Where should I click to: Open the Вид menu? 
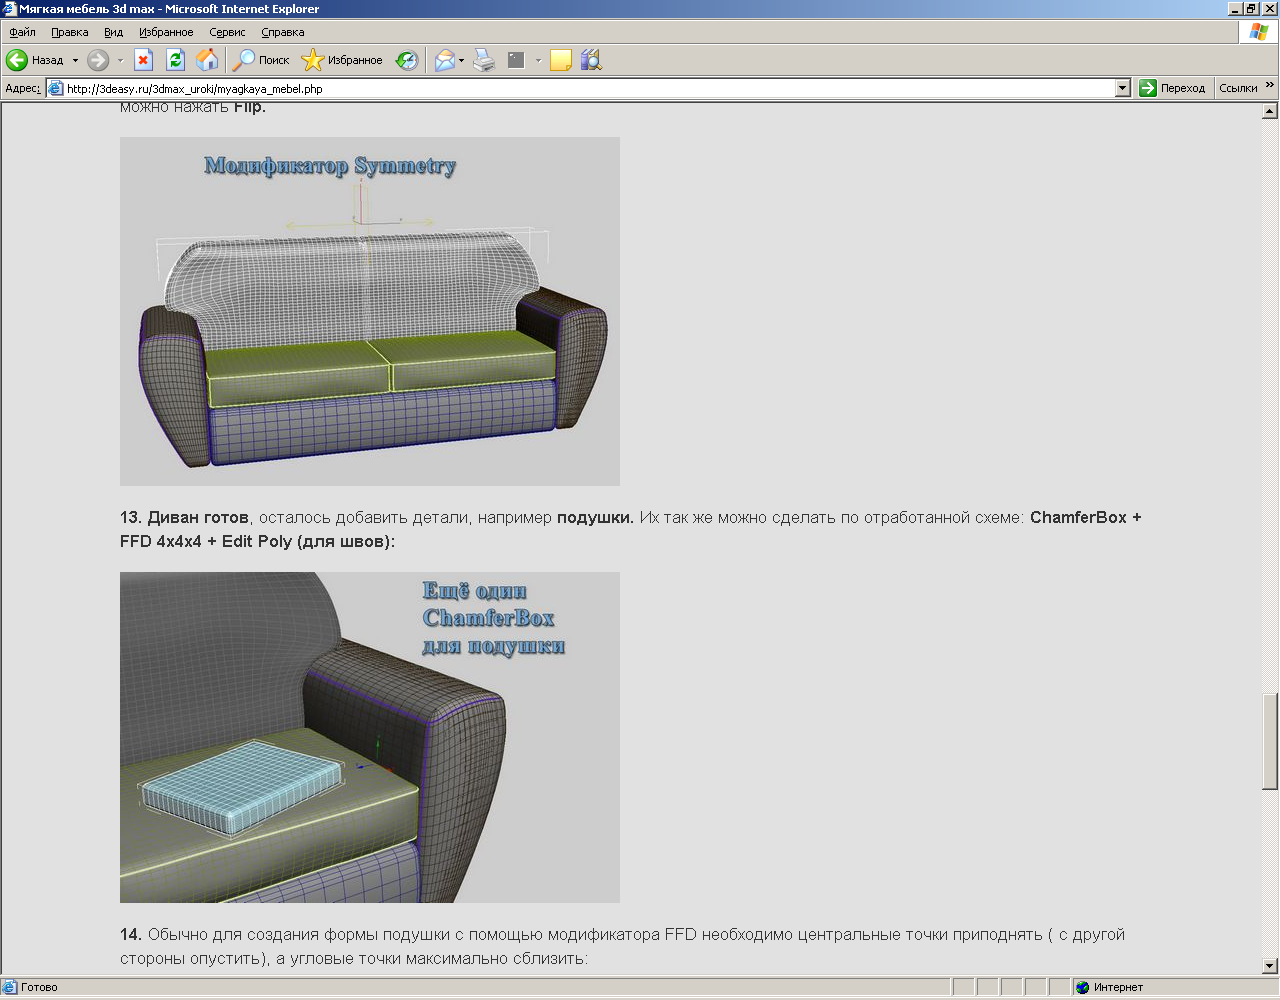[114, 32]
